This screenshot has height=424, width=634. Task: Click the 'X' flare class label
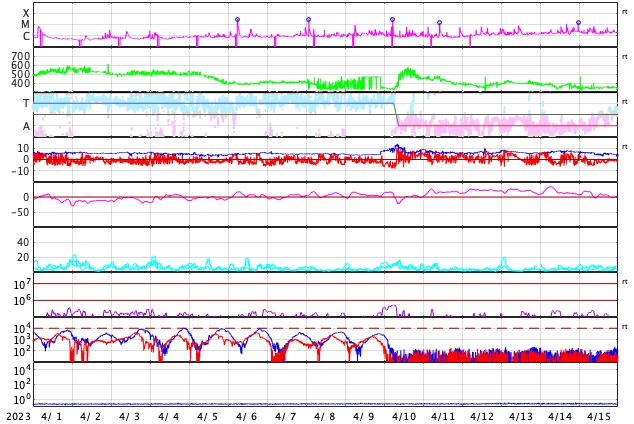pyautogui.click(x=26, y=13)
